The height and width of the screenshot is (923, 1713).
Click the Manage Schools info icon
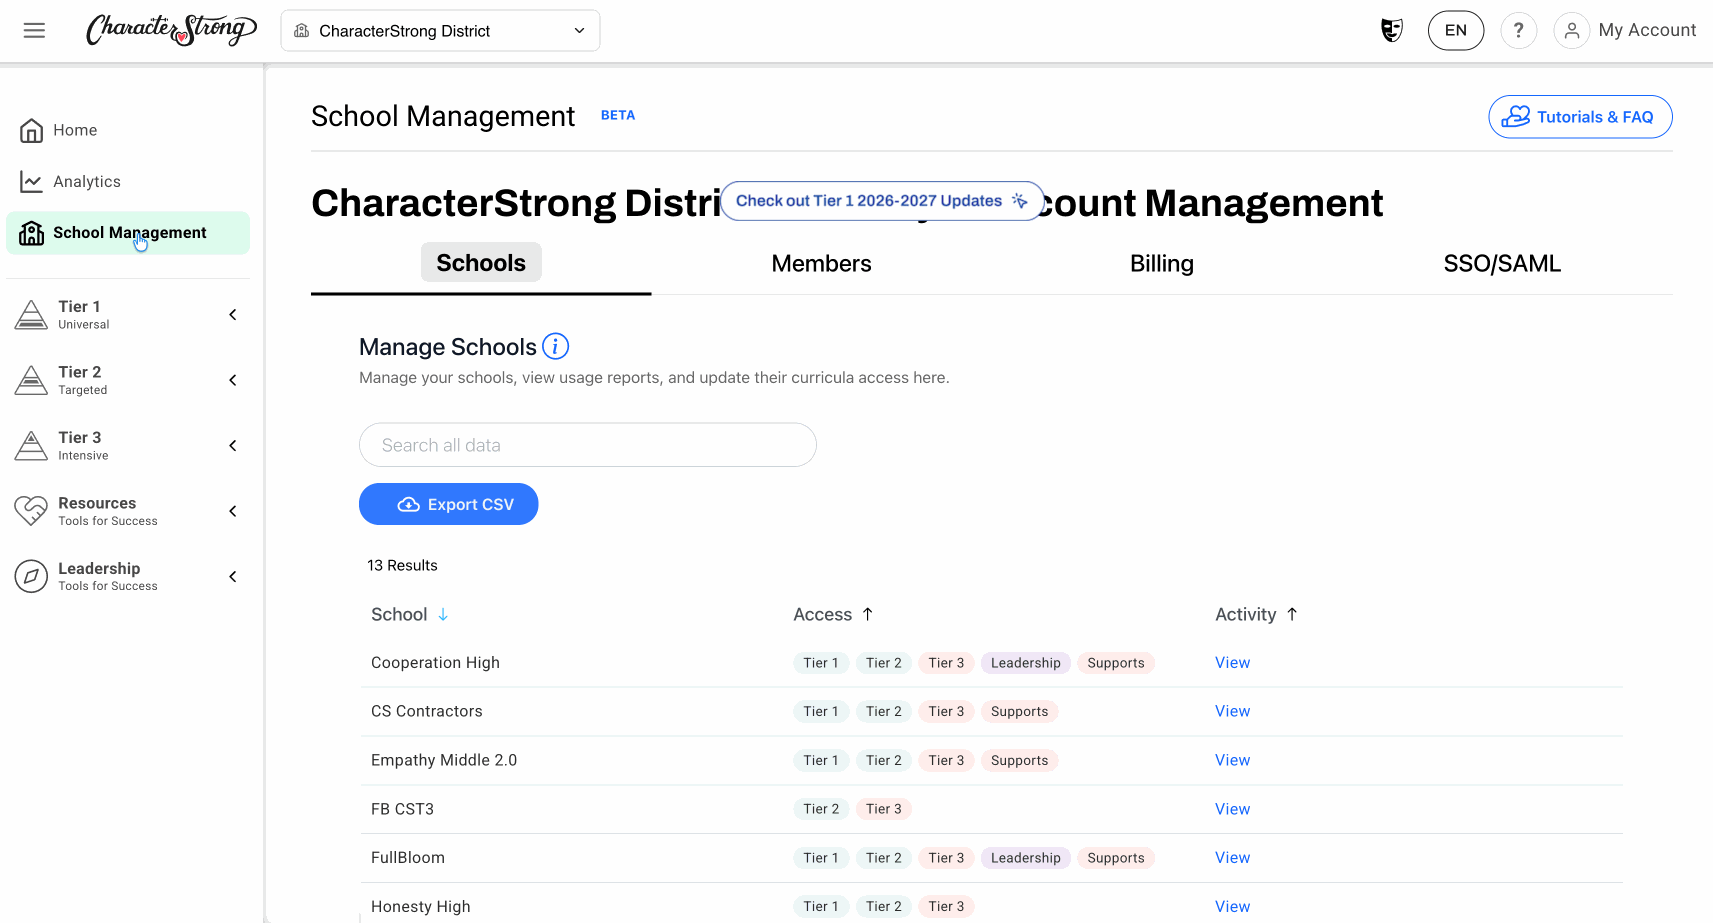pyautogui.click(x=555, y=346)
